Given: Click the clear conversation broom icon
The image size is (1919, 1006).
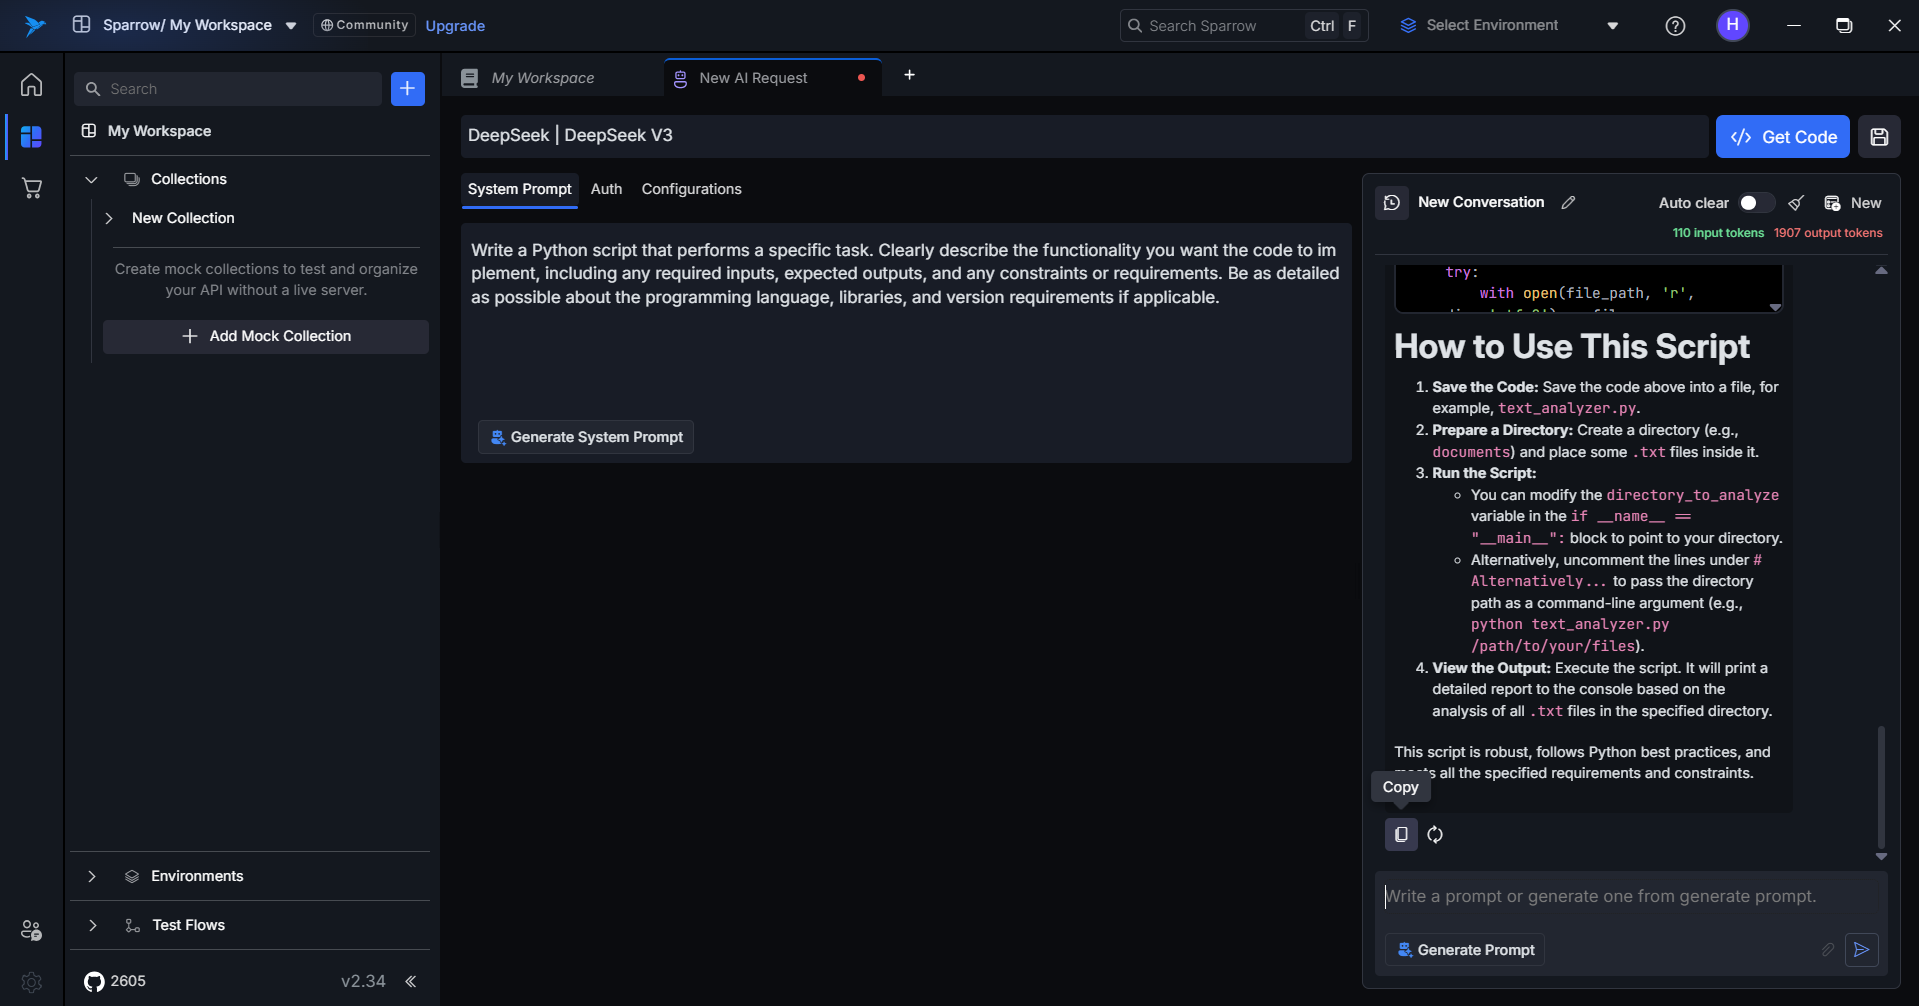Looking at the screenshot, I should tap(1796, 203).
